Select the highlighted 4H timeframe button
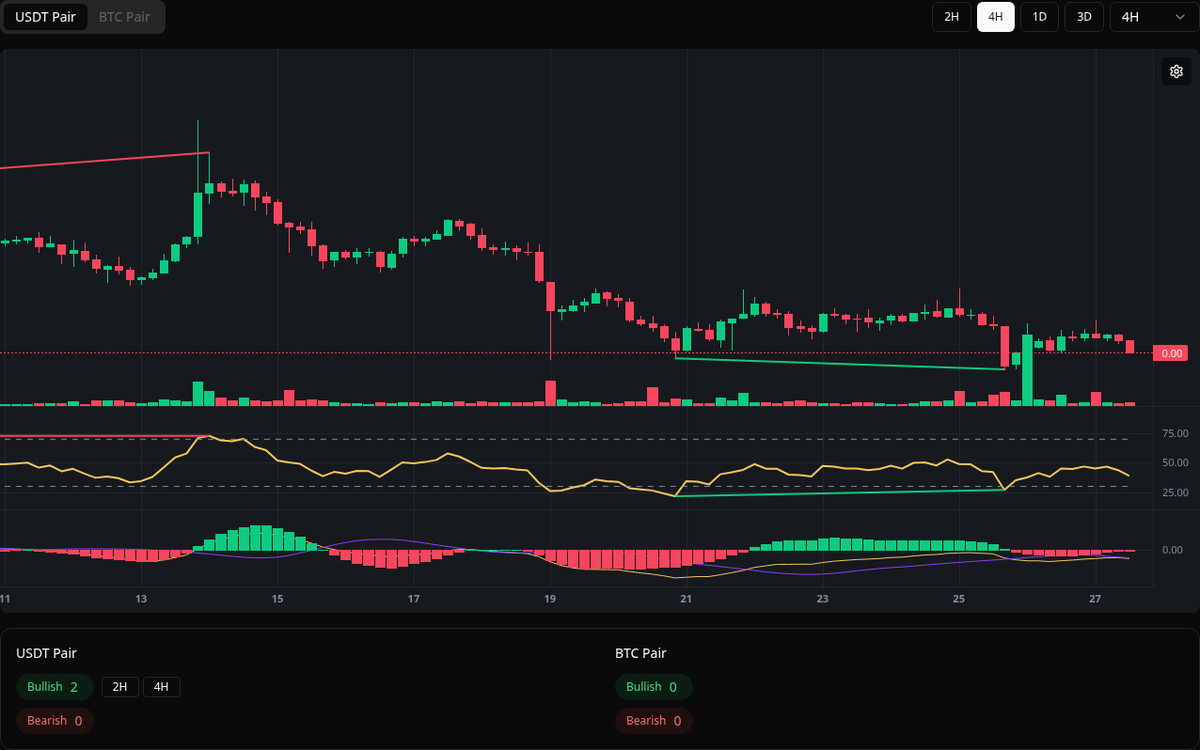 995,16
